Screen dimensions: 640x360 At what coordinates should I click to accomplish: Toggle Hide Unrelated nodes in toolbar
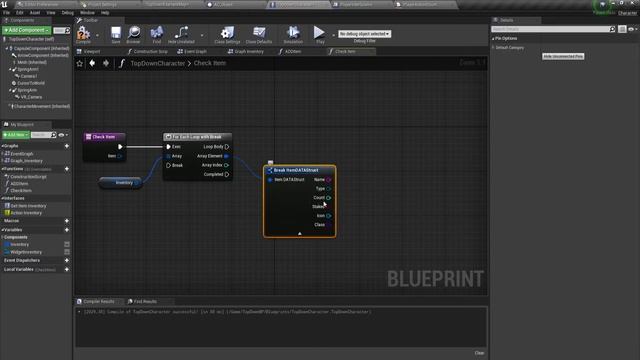tap(181, 33)
